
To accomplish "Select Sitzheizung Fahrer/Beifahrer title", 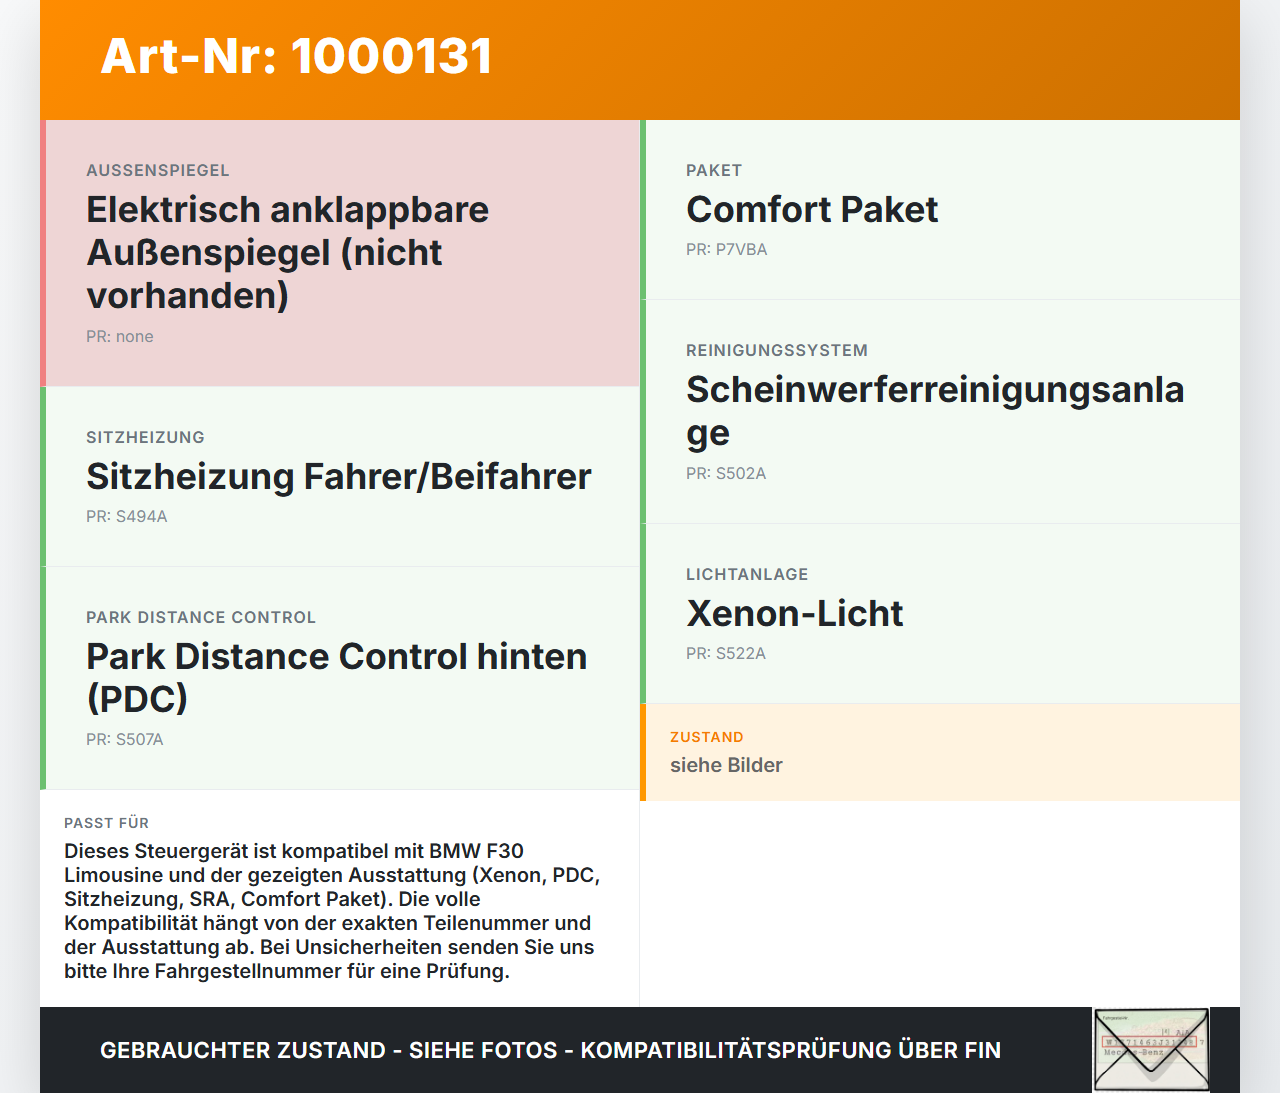I will pyautogui.click(x=339, y=476).
